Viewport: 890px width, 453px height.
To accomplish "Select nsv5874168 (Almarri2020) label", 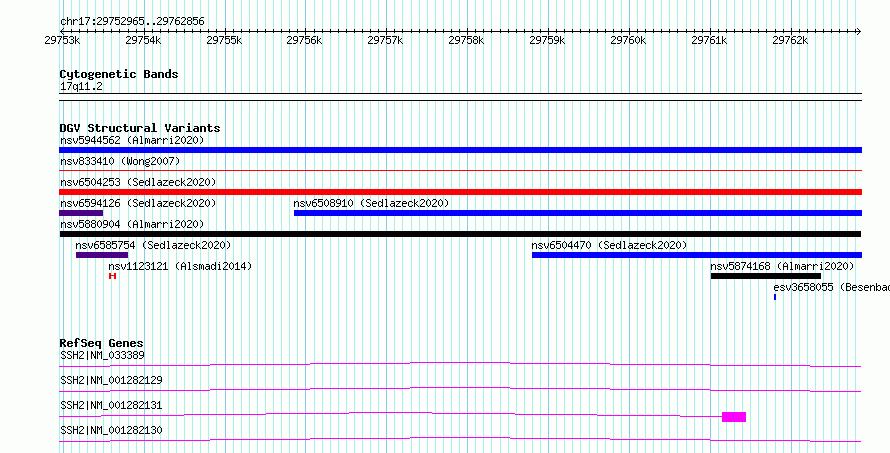I will coord(782,266).
